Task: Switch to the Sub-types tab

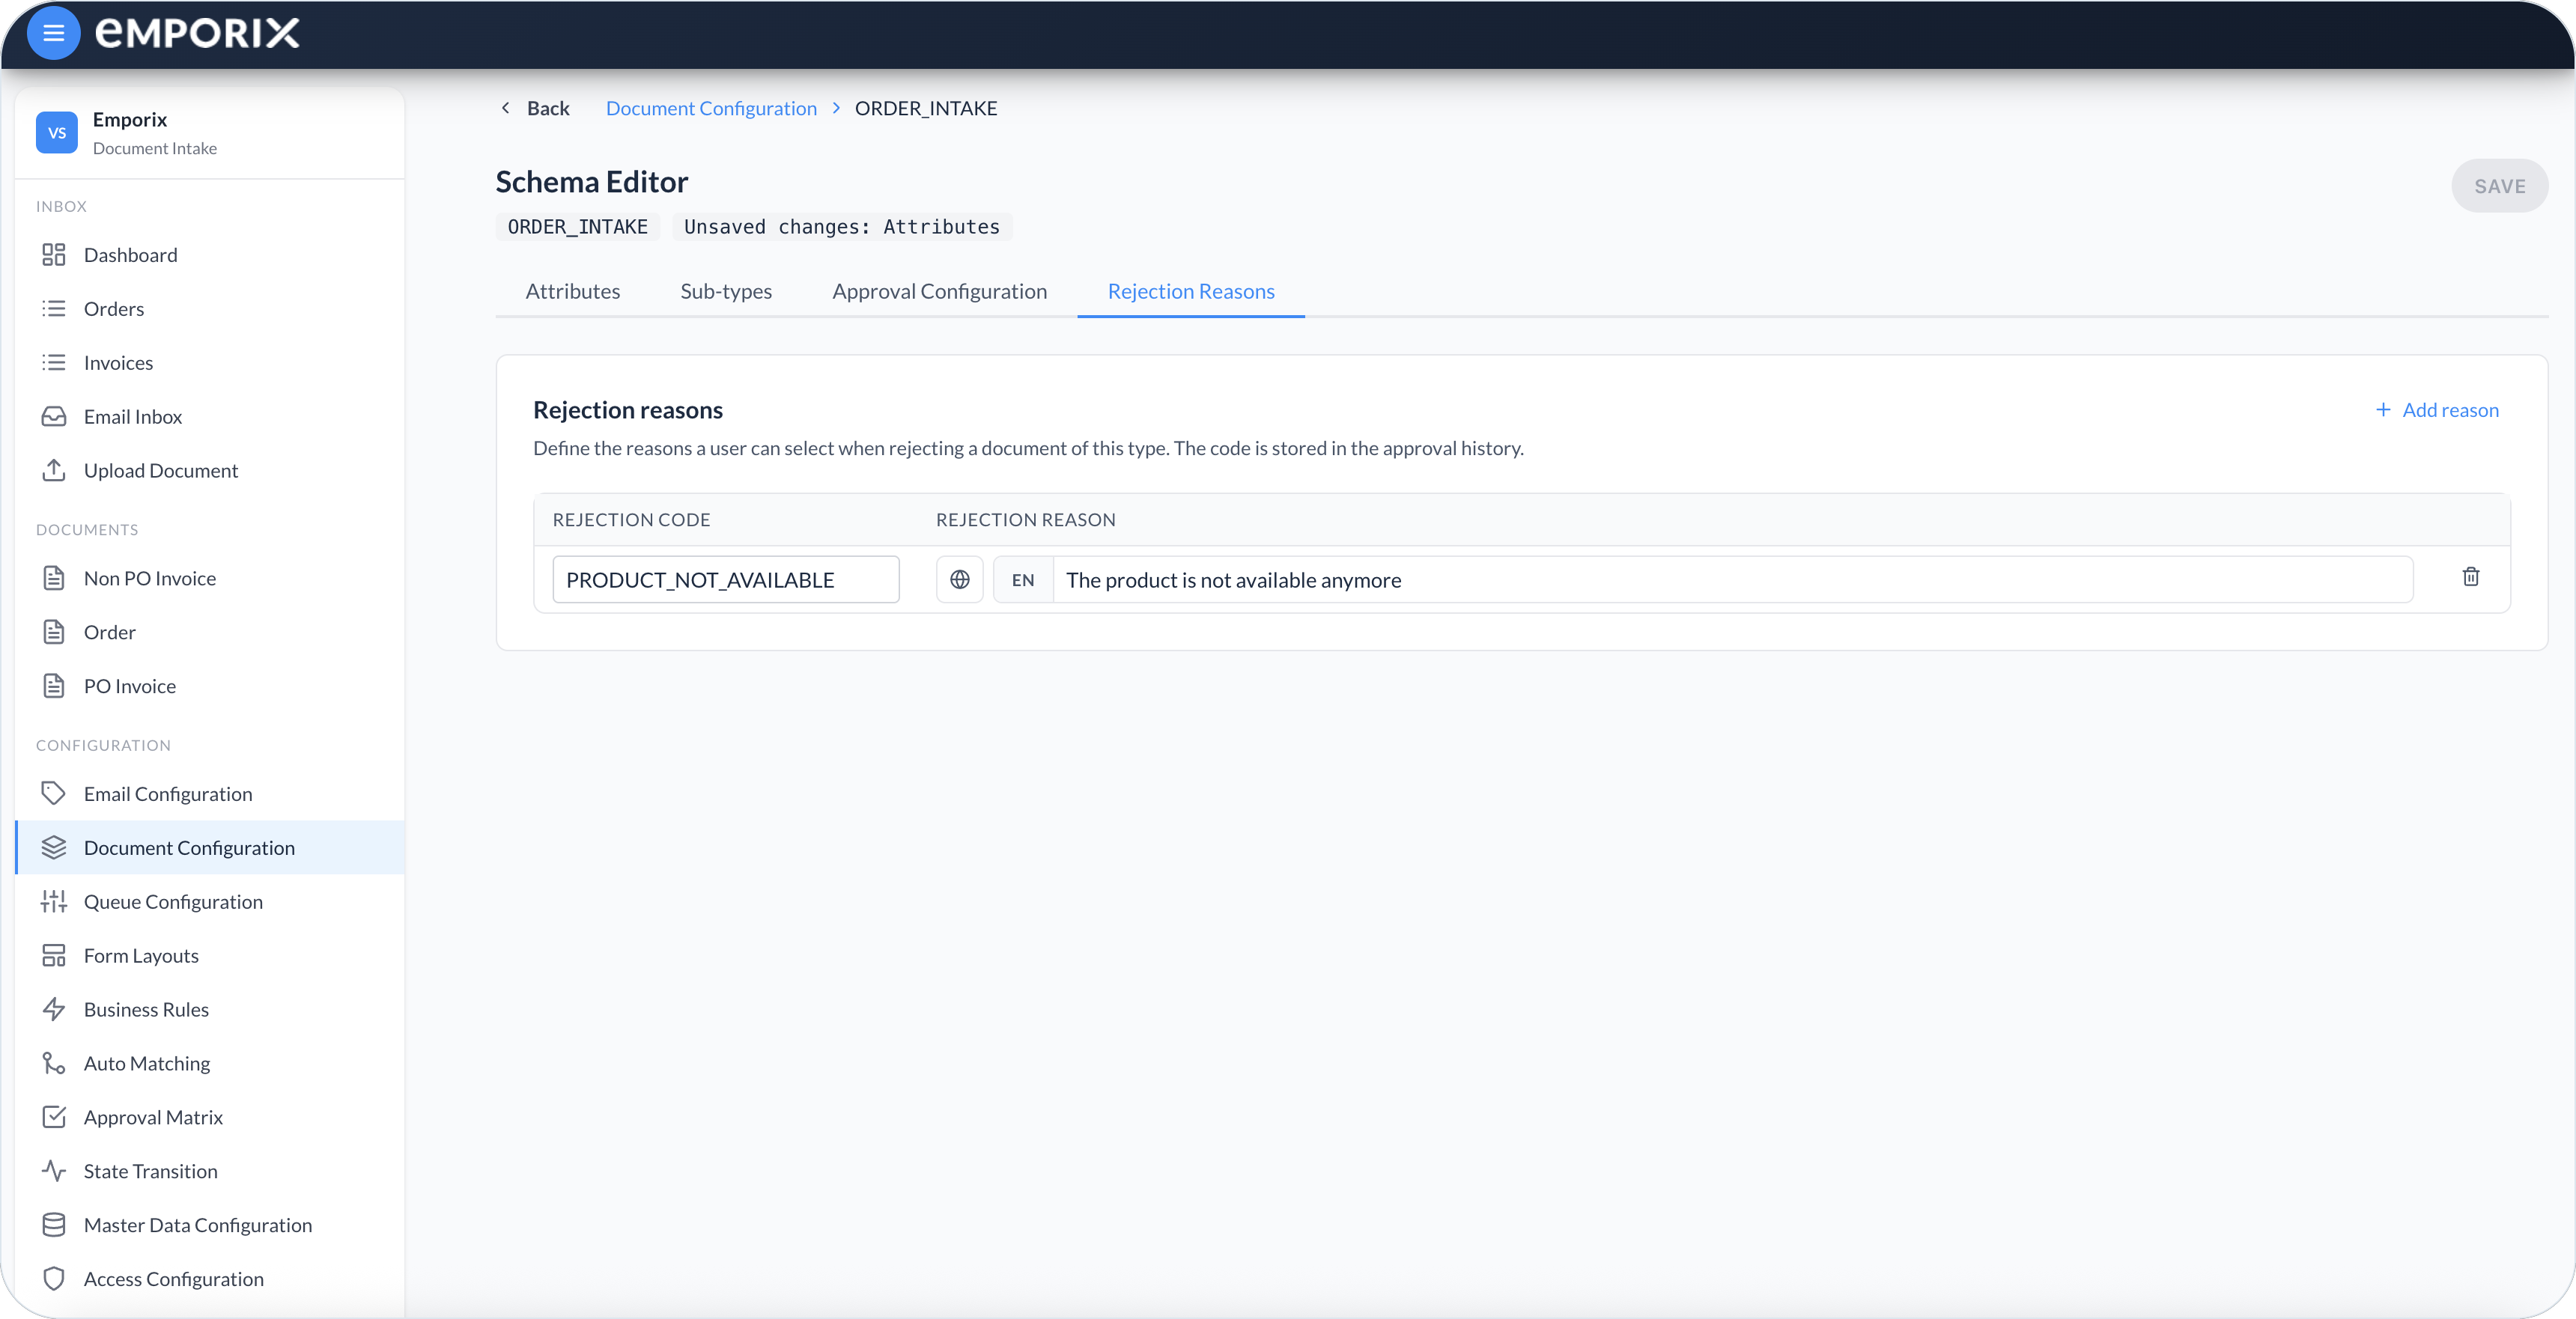Action: (726, 292)
